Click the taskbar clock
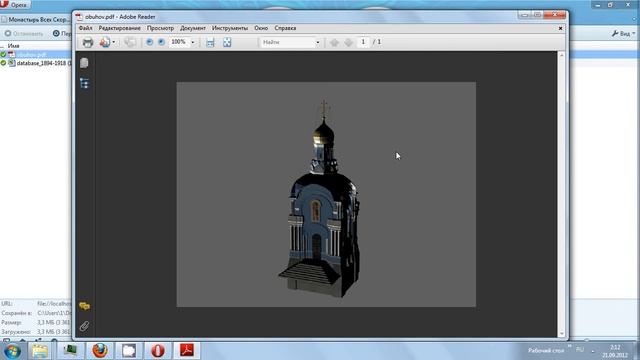Viewport: 640px width, 360px height. click(x=615, y=351)
